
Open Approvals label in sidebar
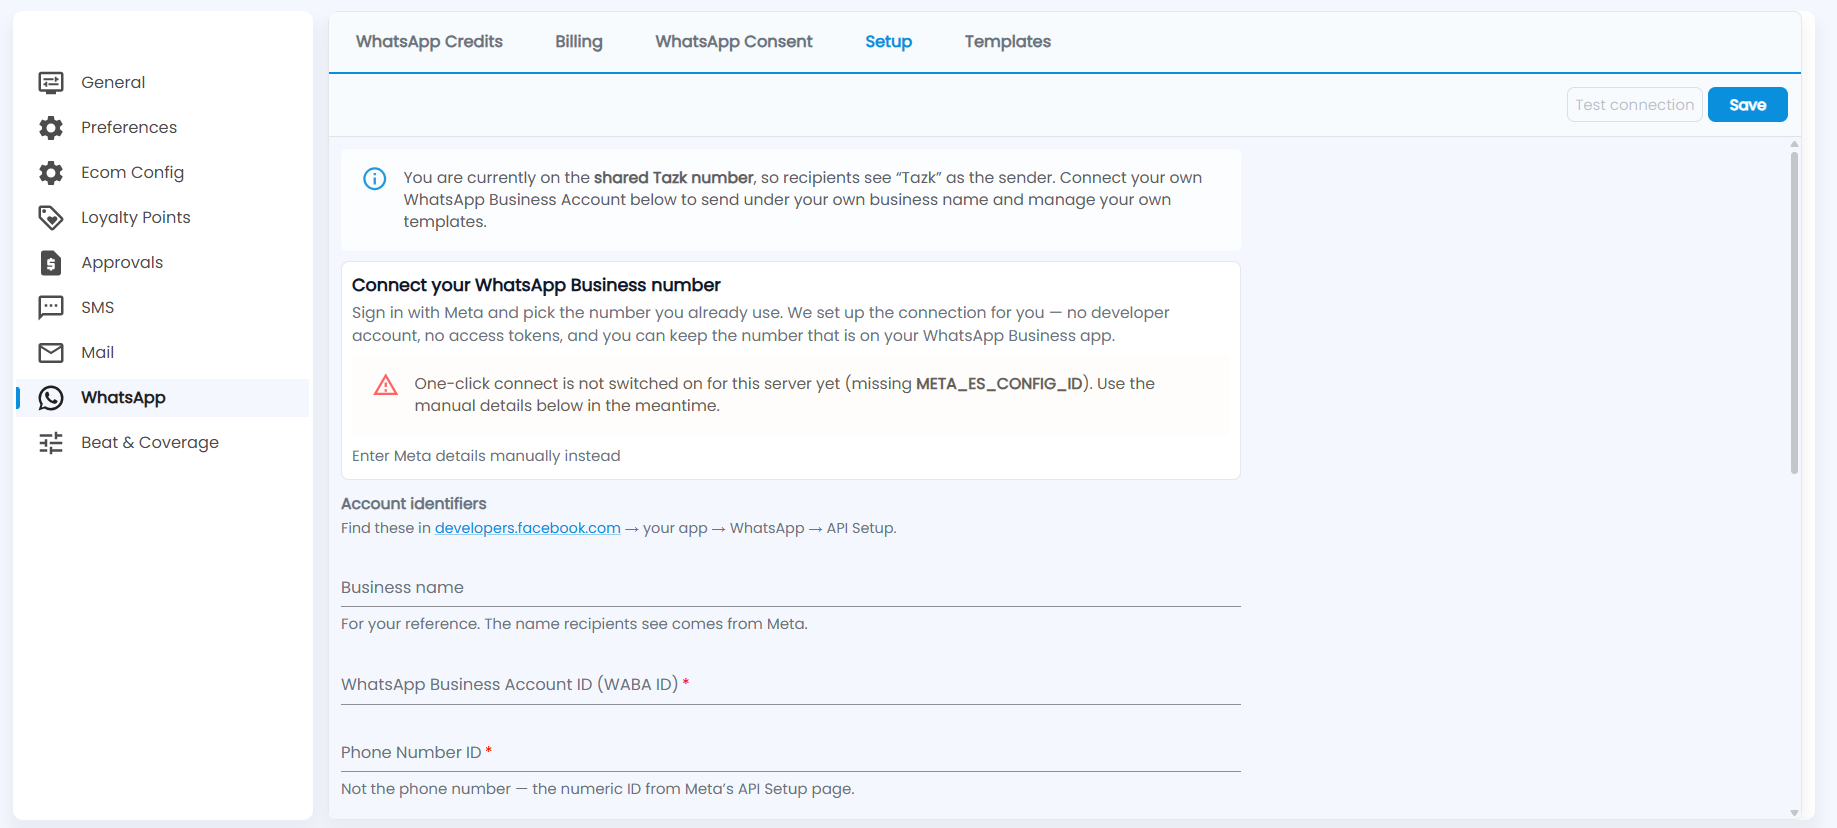(122, 262)
